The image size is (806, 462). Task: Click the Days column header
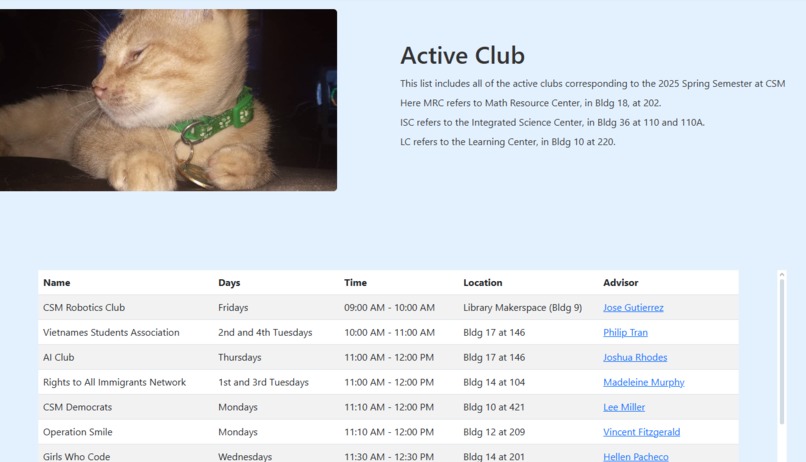[229, 283]
